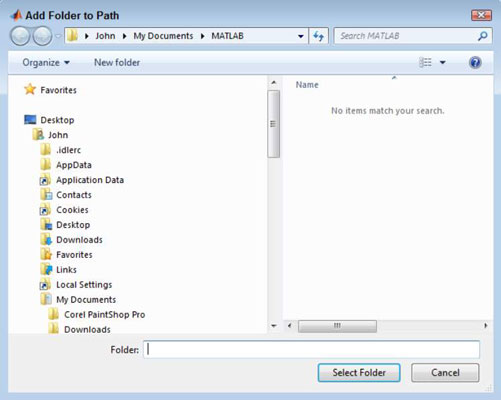Select MATLAB in the address breadcrumb

(x=227, y=36)
